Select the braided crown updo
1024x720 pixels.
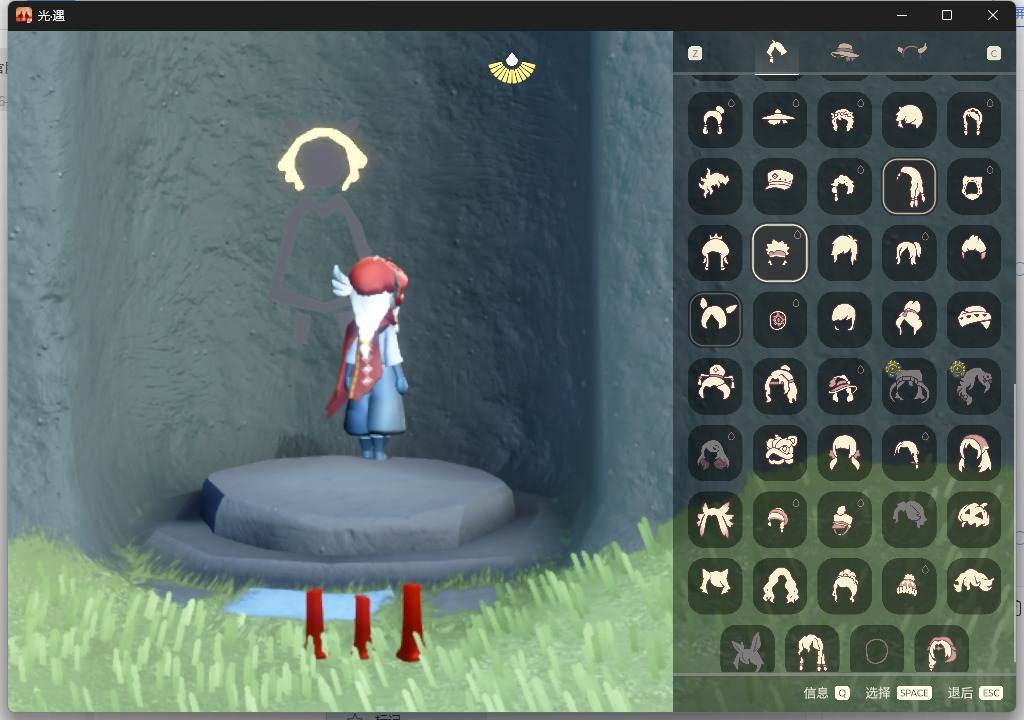pos(844,586)
